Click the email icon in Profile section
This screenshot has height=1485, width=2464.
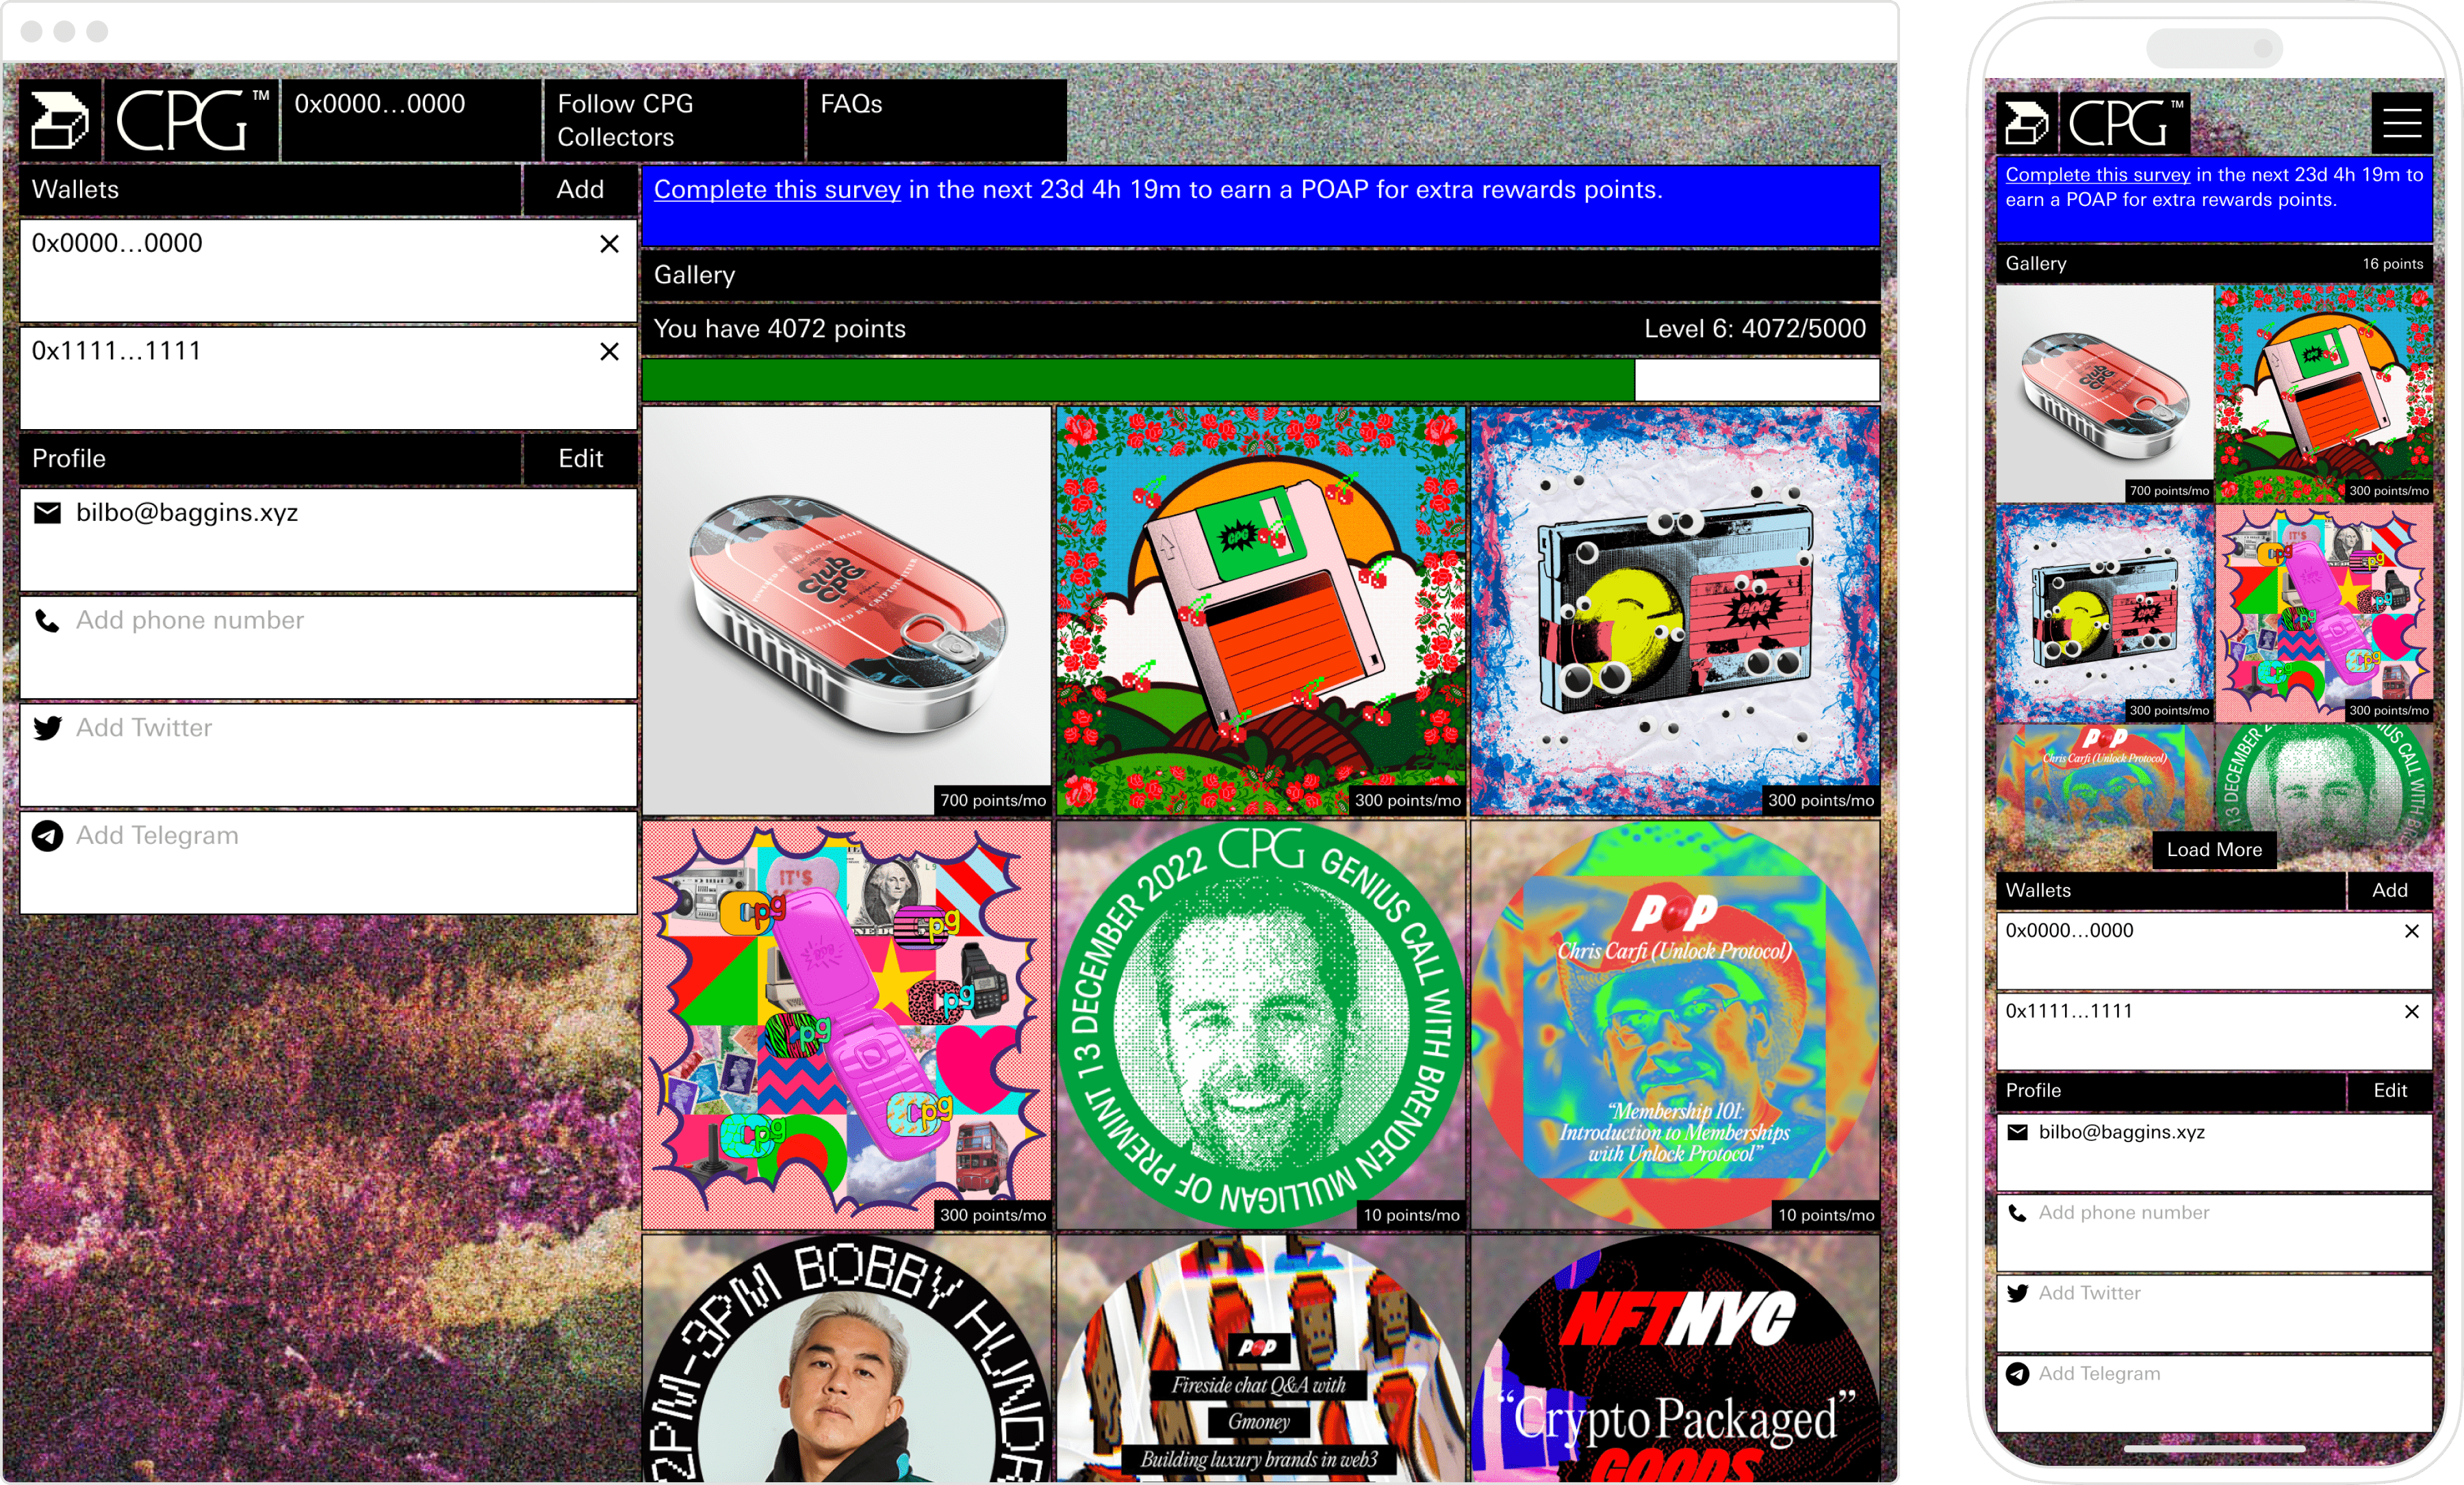(x=47, y=512)
